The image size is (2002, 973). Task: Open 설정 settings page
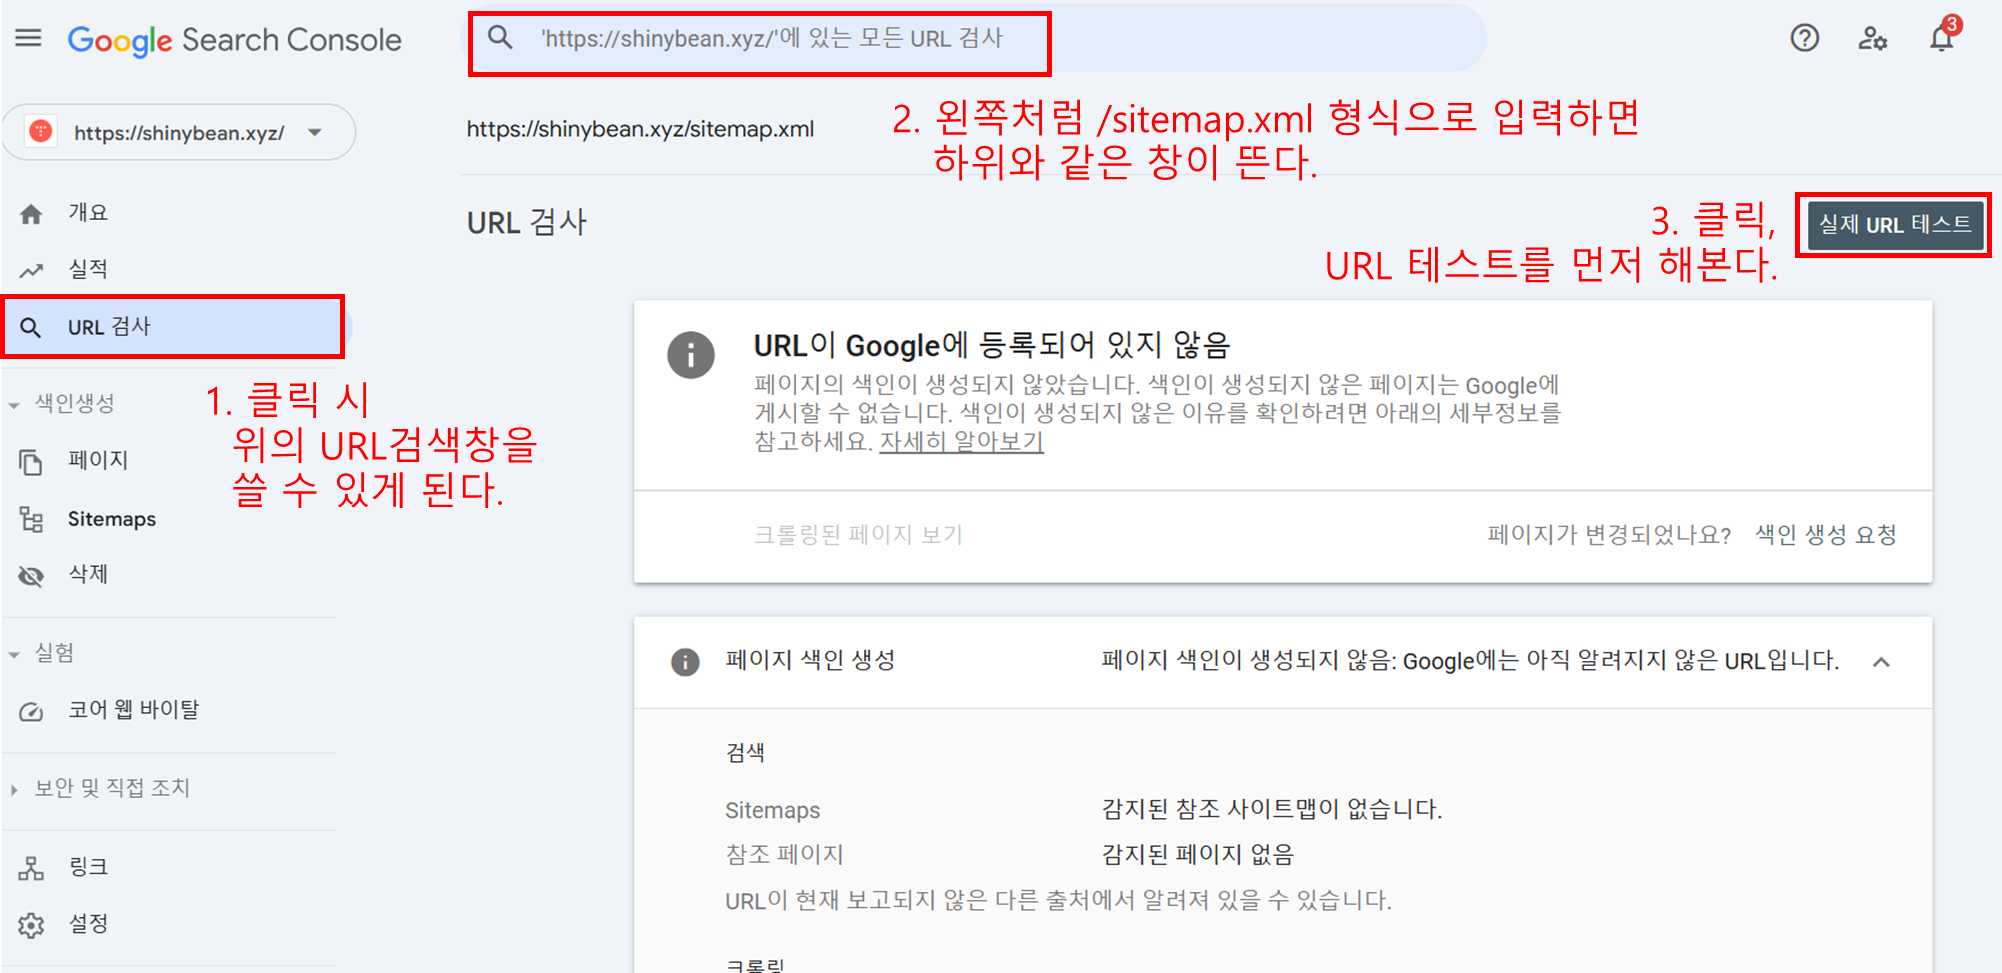(x=88, y=923)
